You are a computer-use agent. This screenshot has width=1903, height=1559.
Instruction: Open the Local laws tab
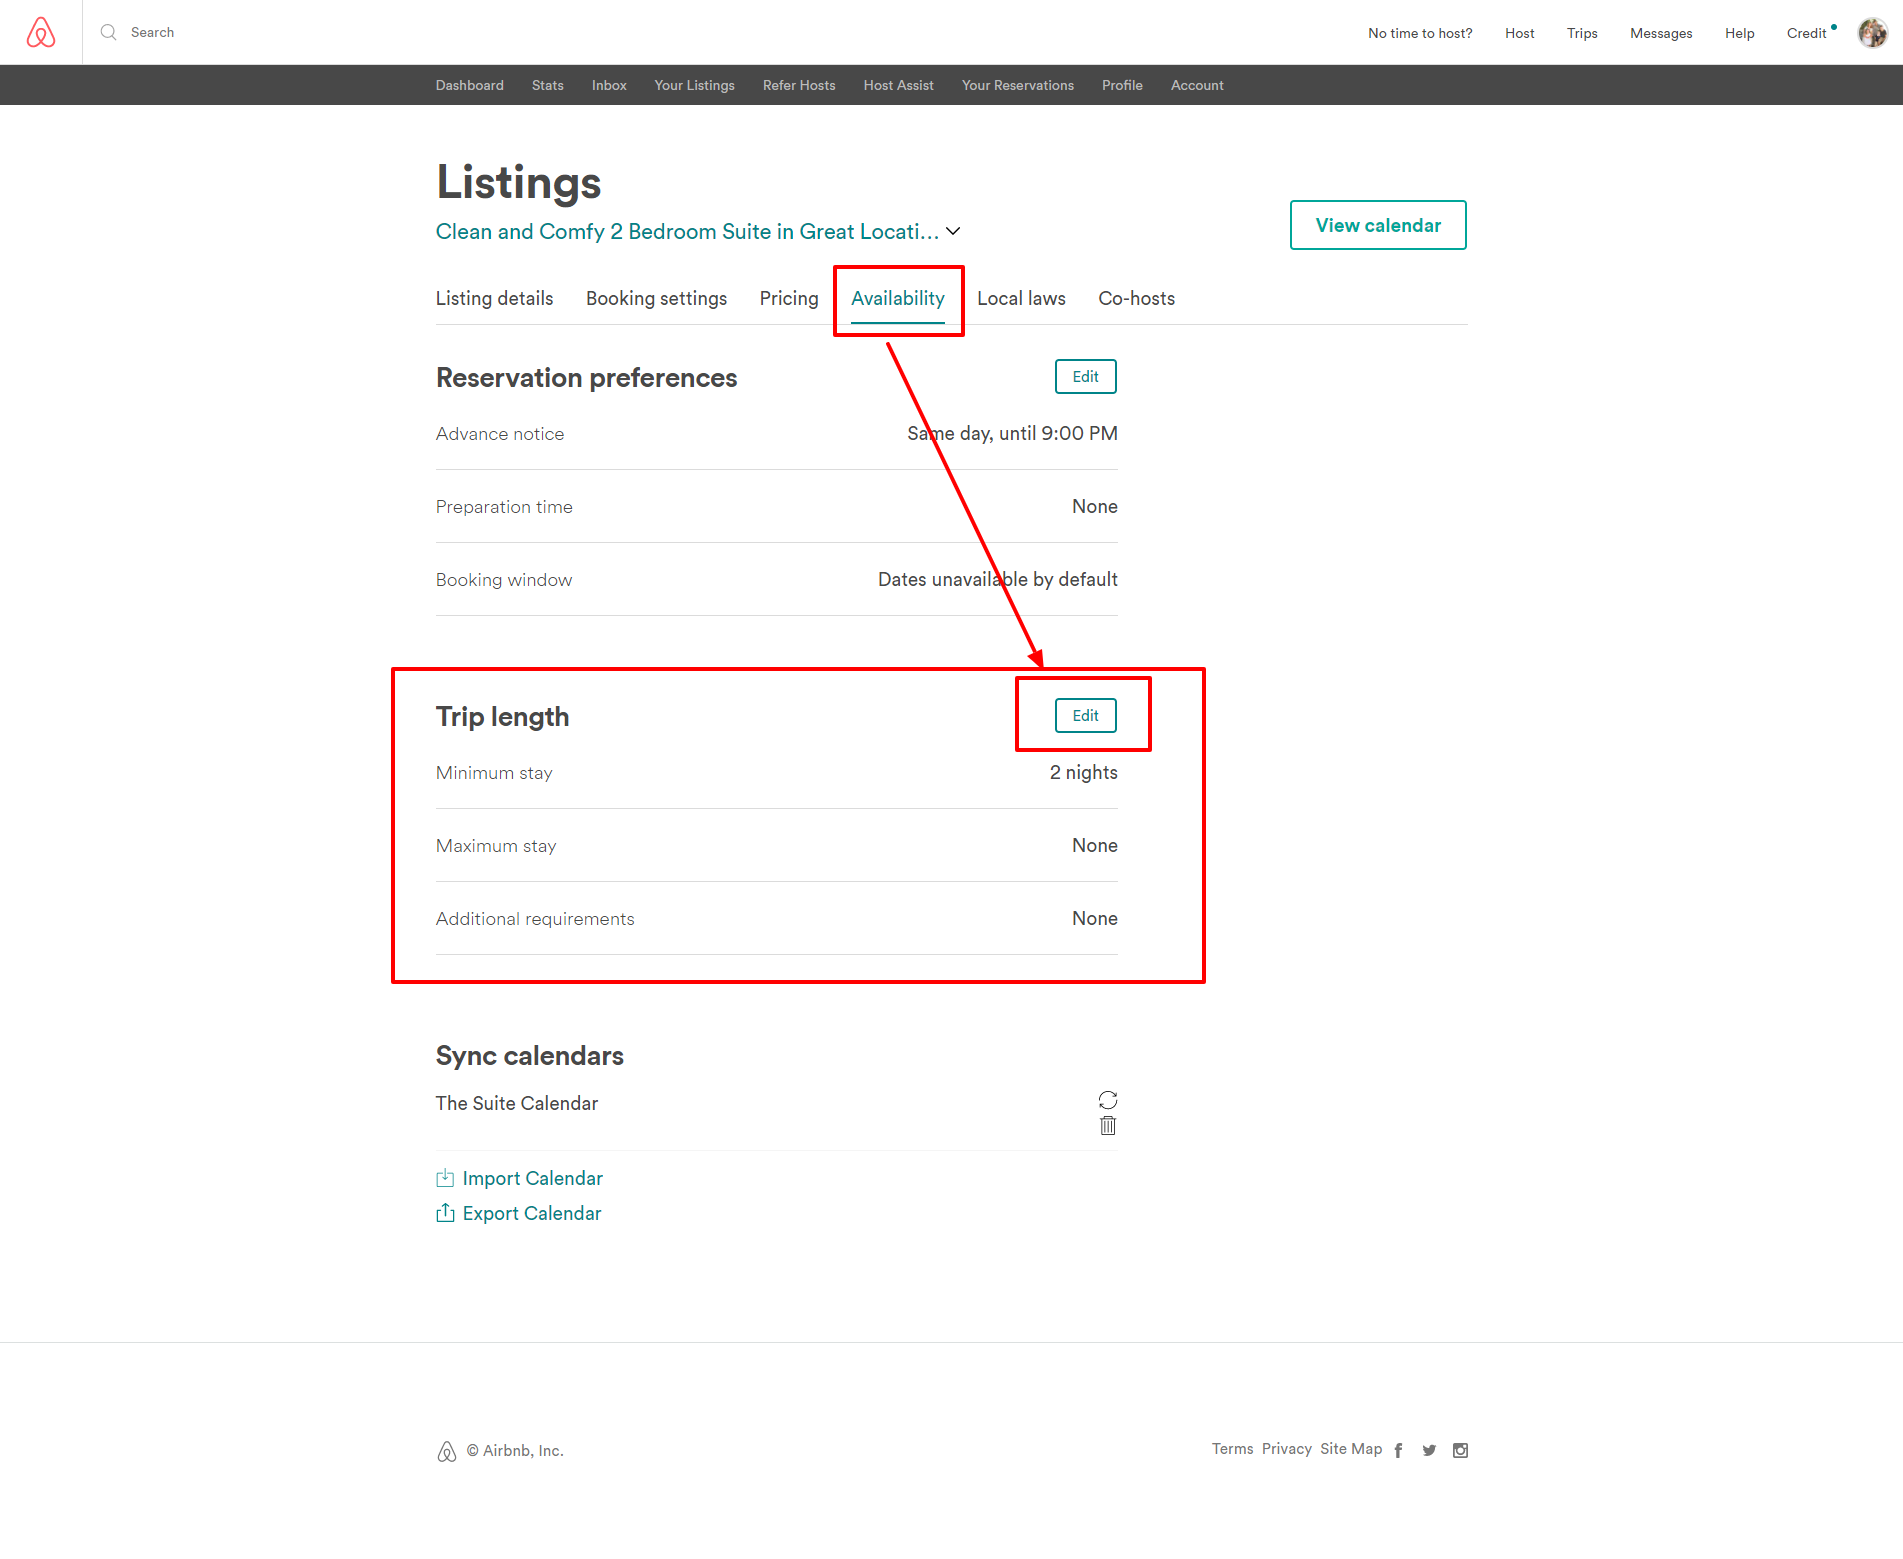(1021, 298)
